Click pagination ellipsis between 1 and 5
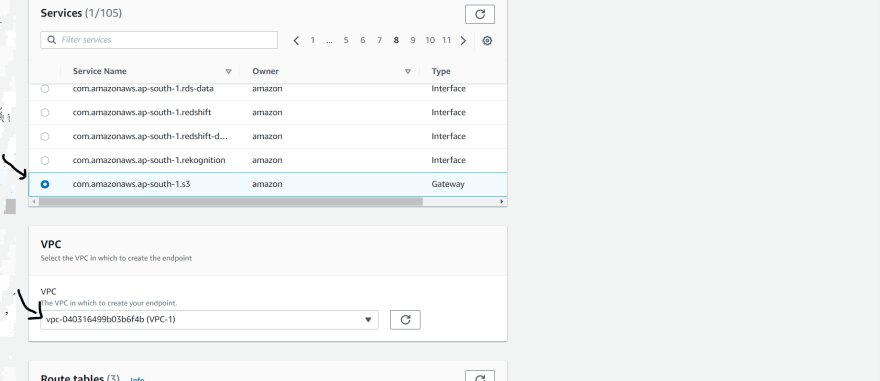 [329, 40]
